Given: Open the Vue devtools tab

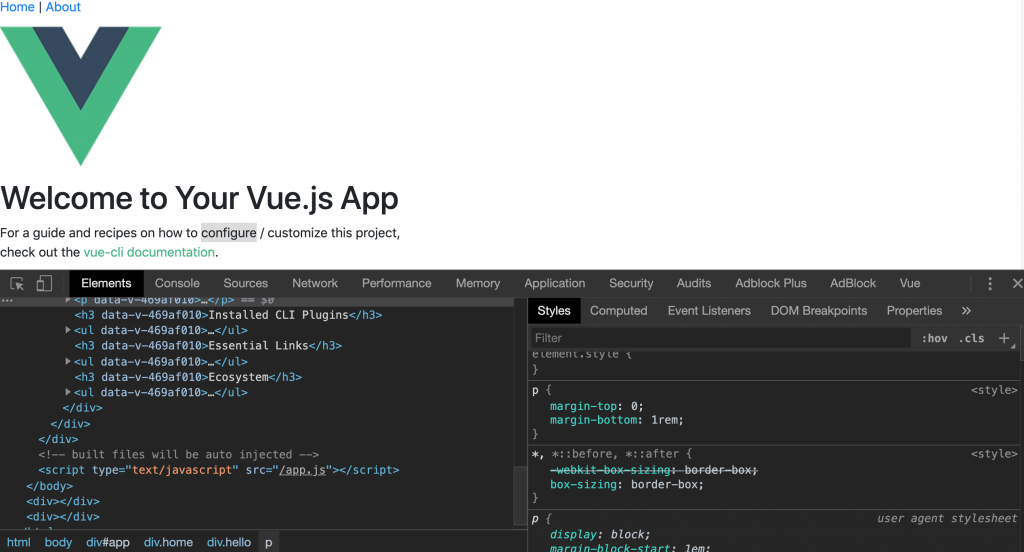Looking at the screenshot, I should (x=910, y=284).
